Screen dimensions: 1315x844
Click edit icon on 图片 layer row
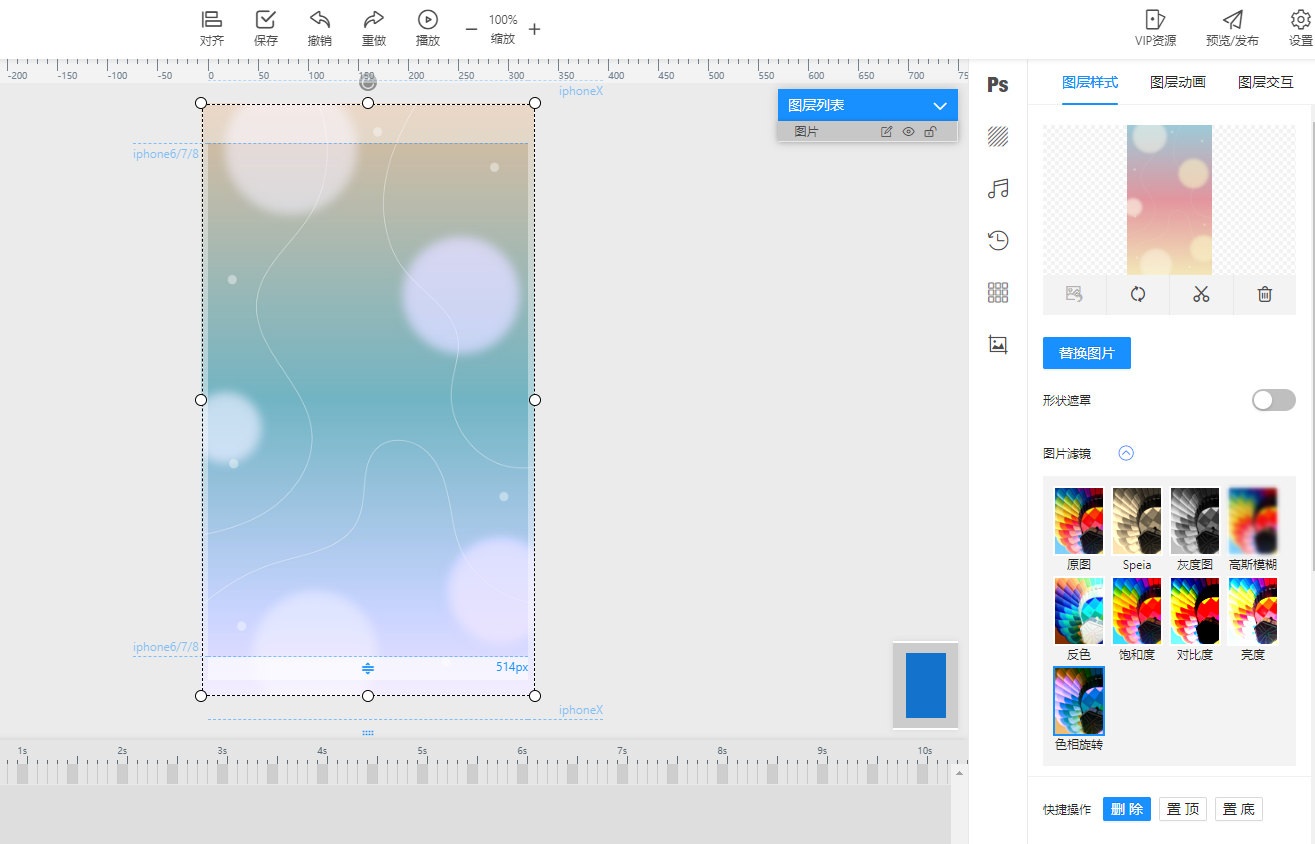click(886, 132)
